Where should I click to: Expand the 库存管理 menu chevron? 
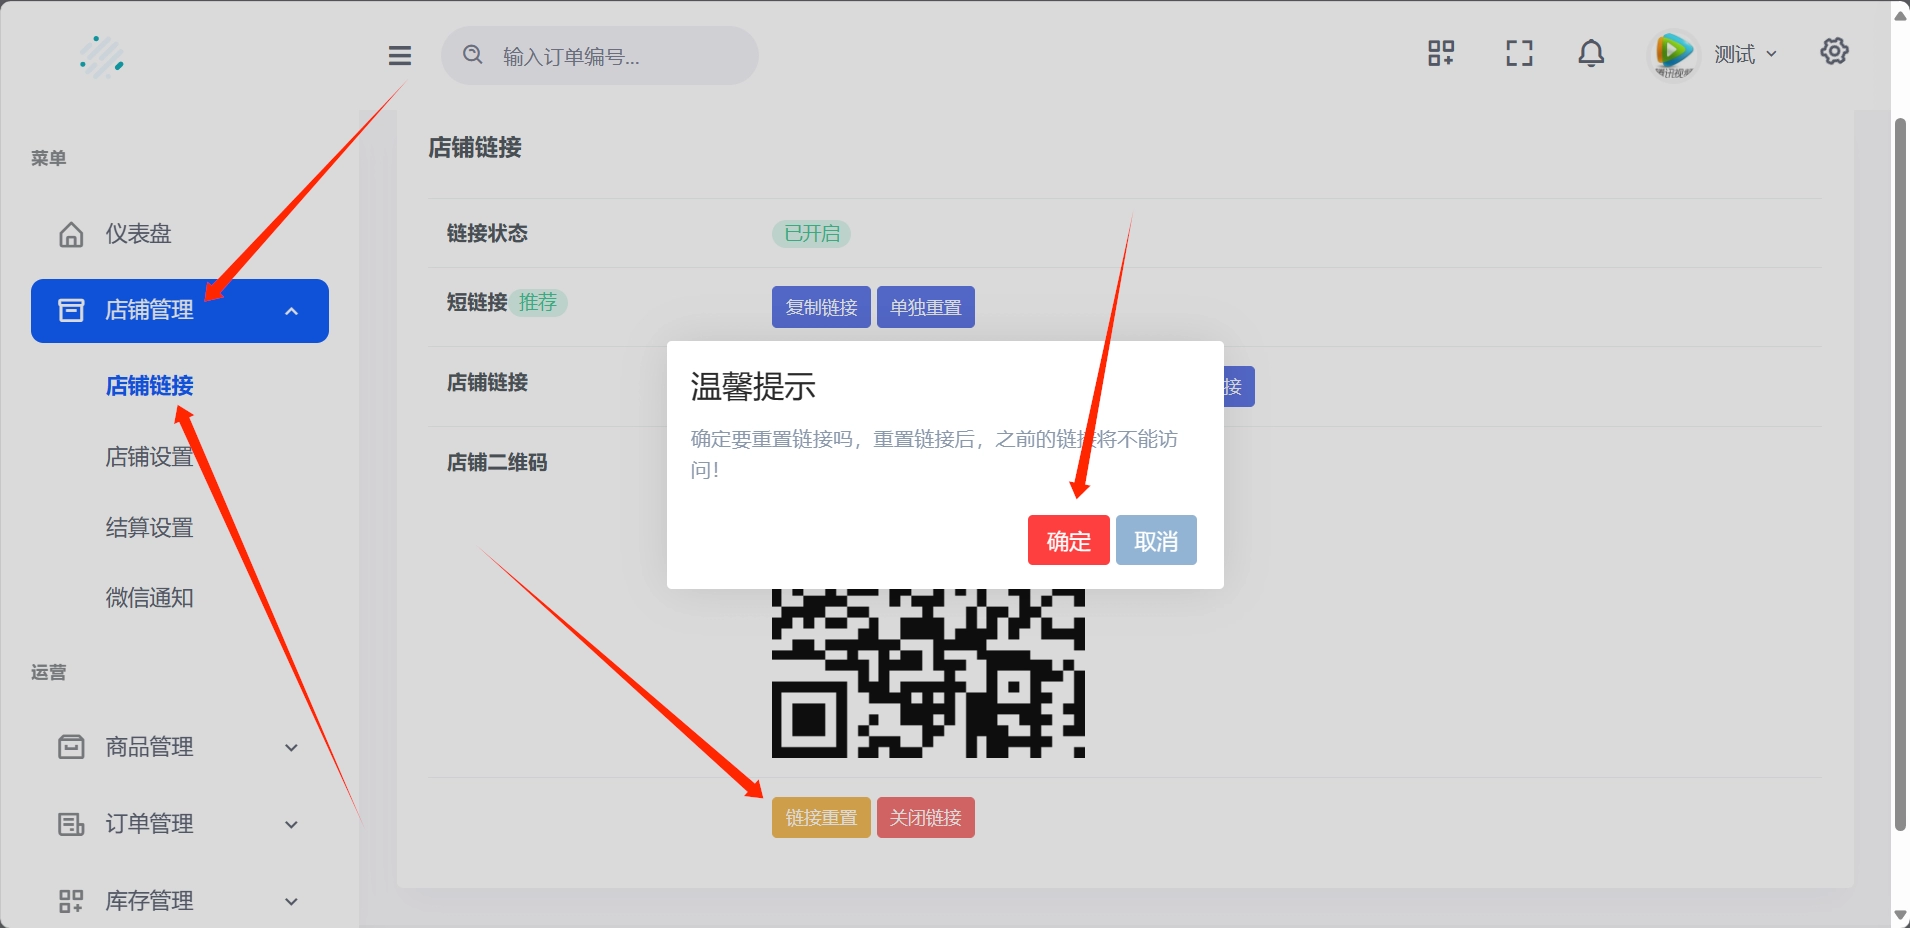pyautogui.click(x=291, y=901)
